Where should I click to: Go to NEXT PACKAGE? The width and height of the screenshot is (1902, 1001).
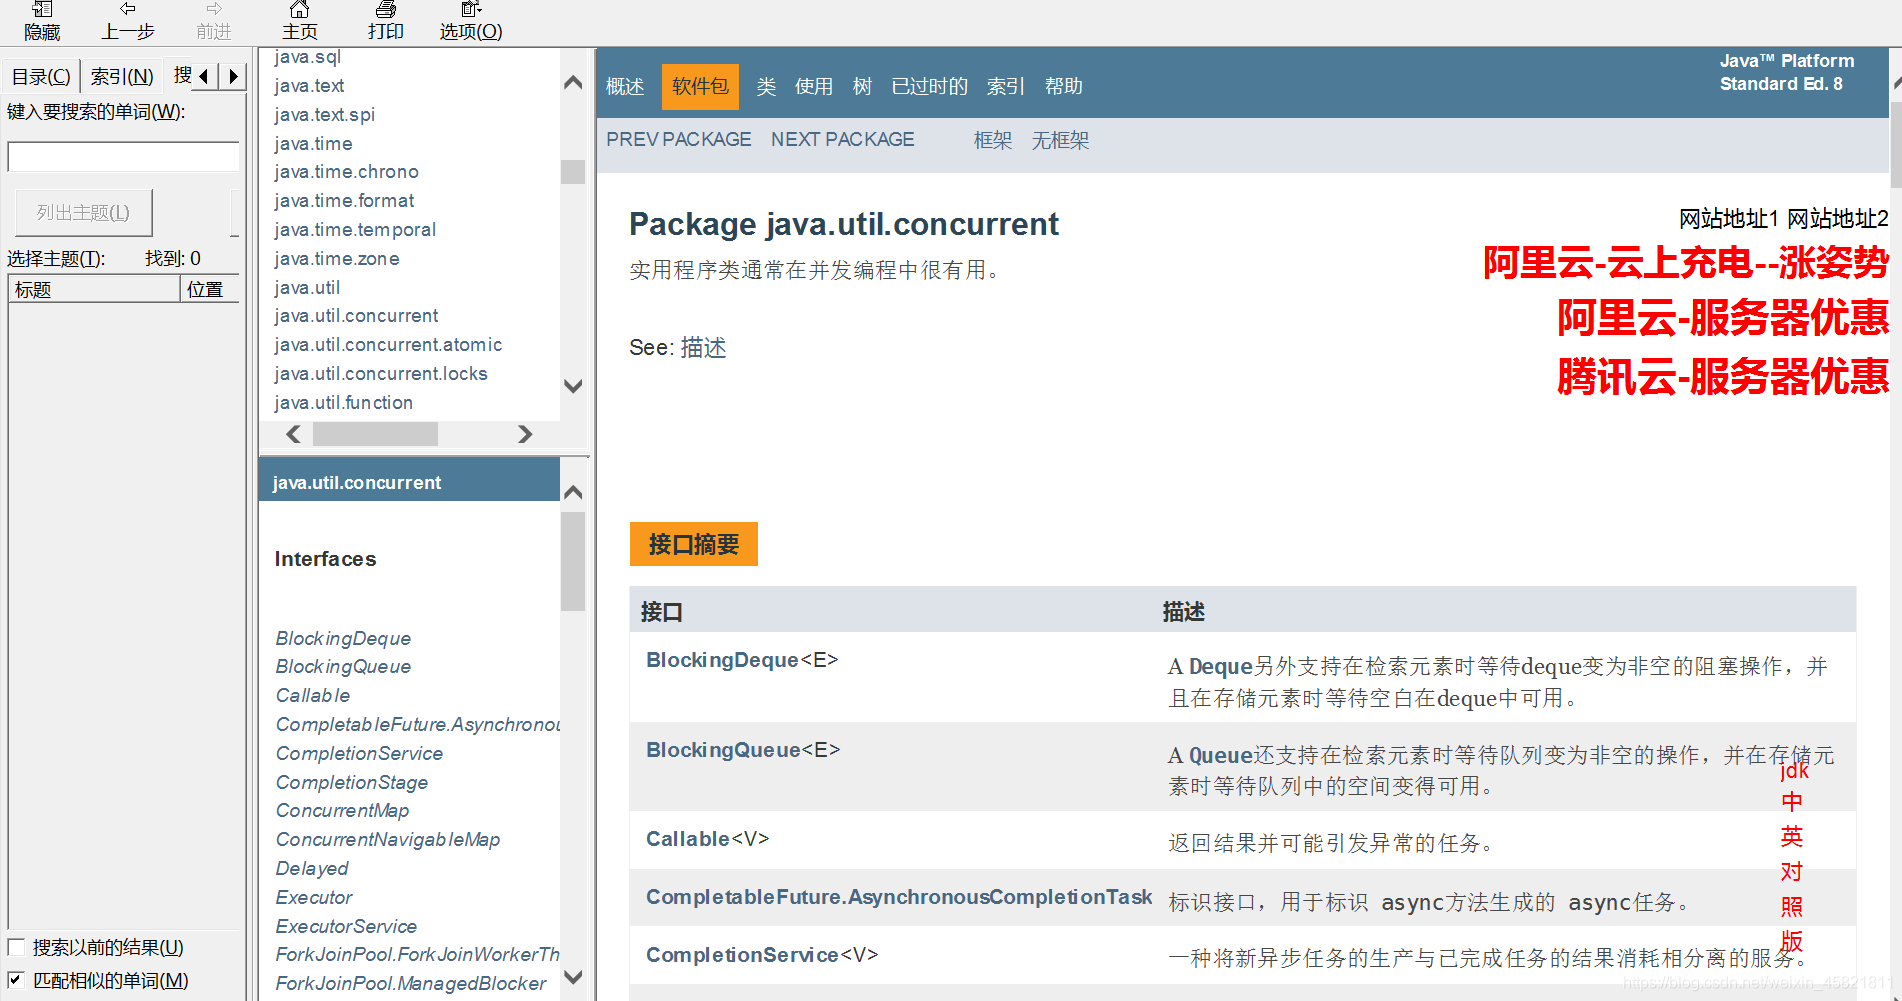pyautogui.click(x=843, y=140)
